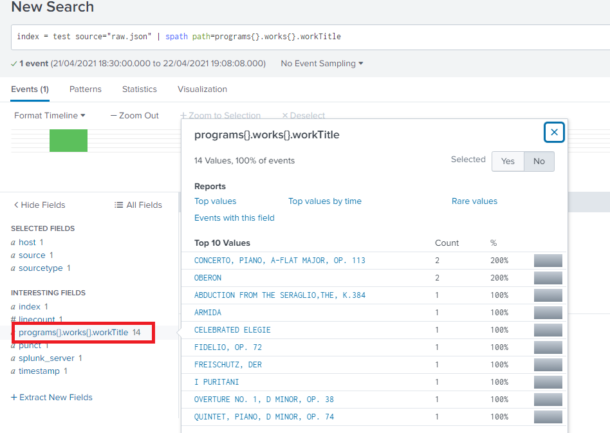This screenshot has width=610, height=433.
Task: Open Events with this field
Action: click(234, 218)
